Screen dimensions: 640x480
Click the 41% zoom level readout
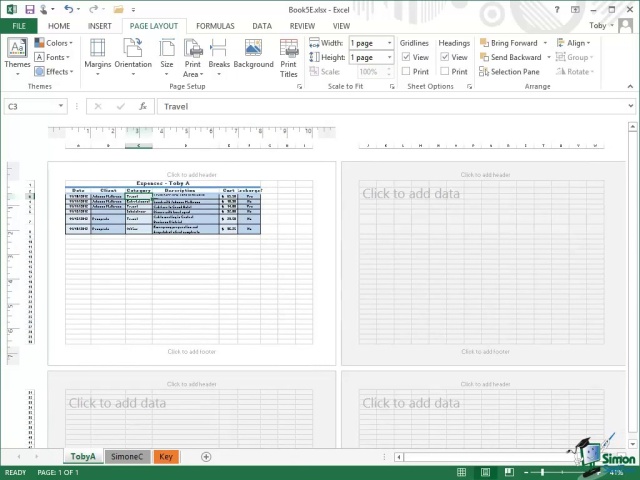tap(616, 473)
